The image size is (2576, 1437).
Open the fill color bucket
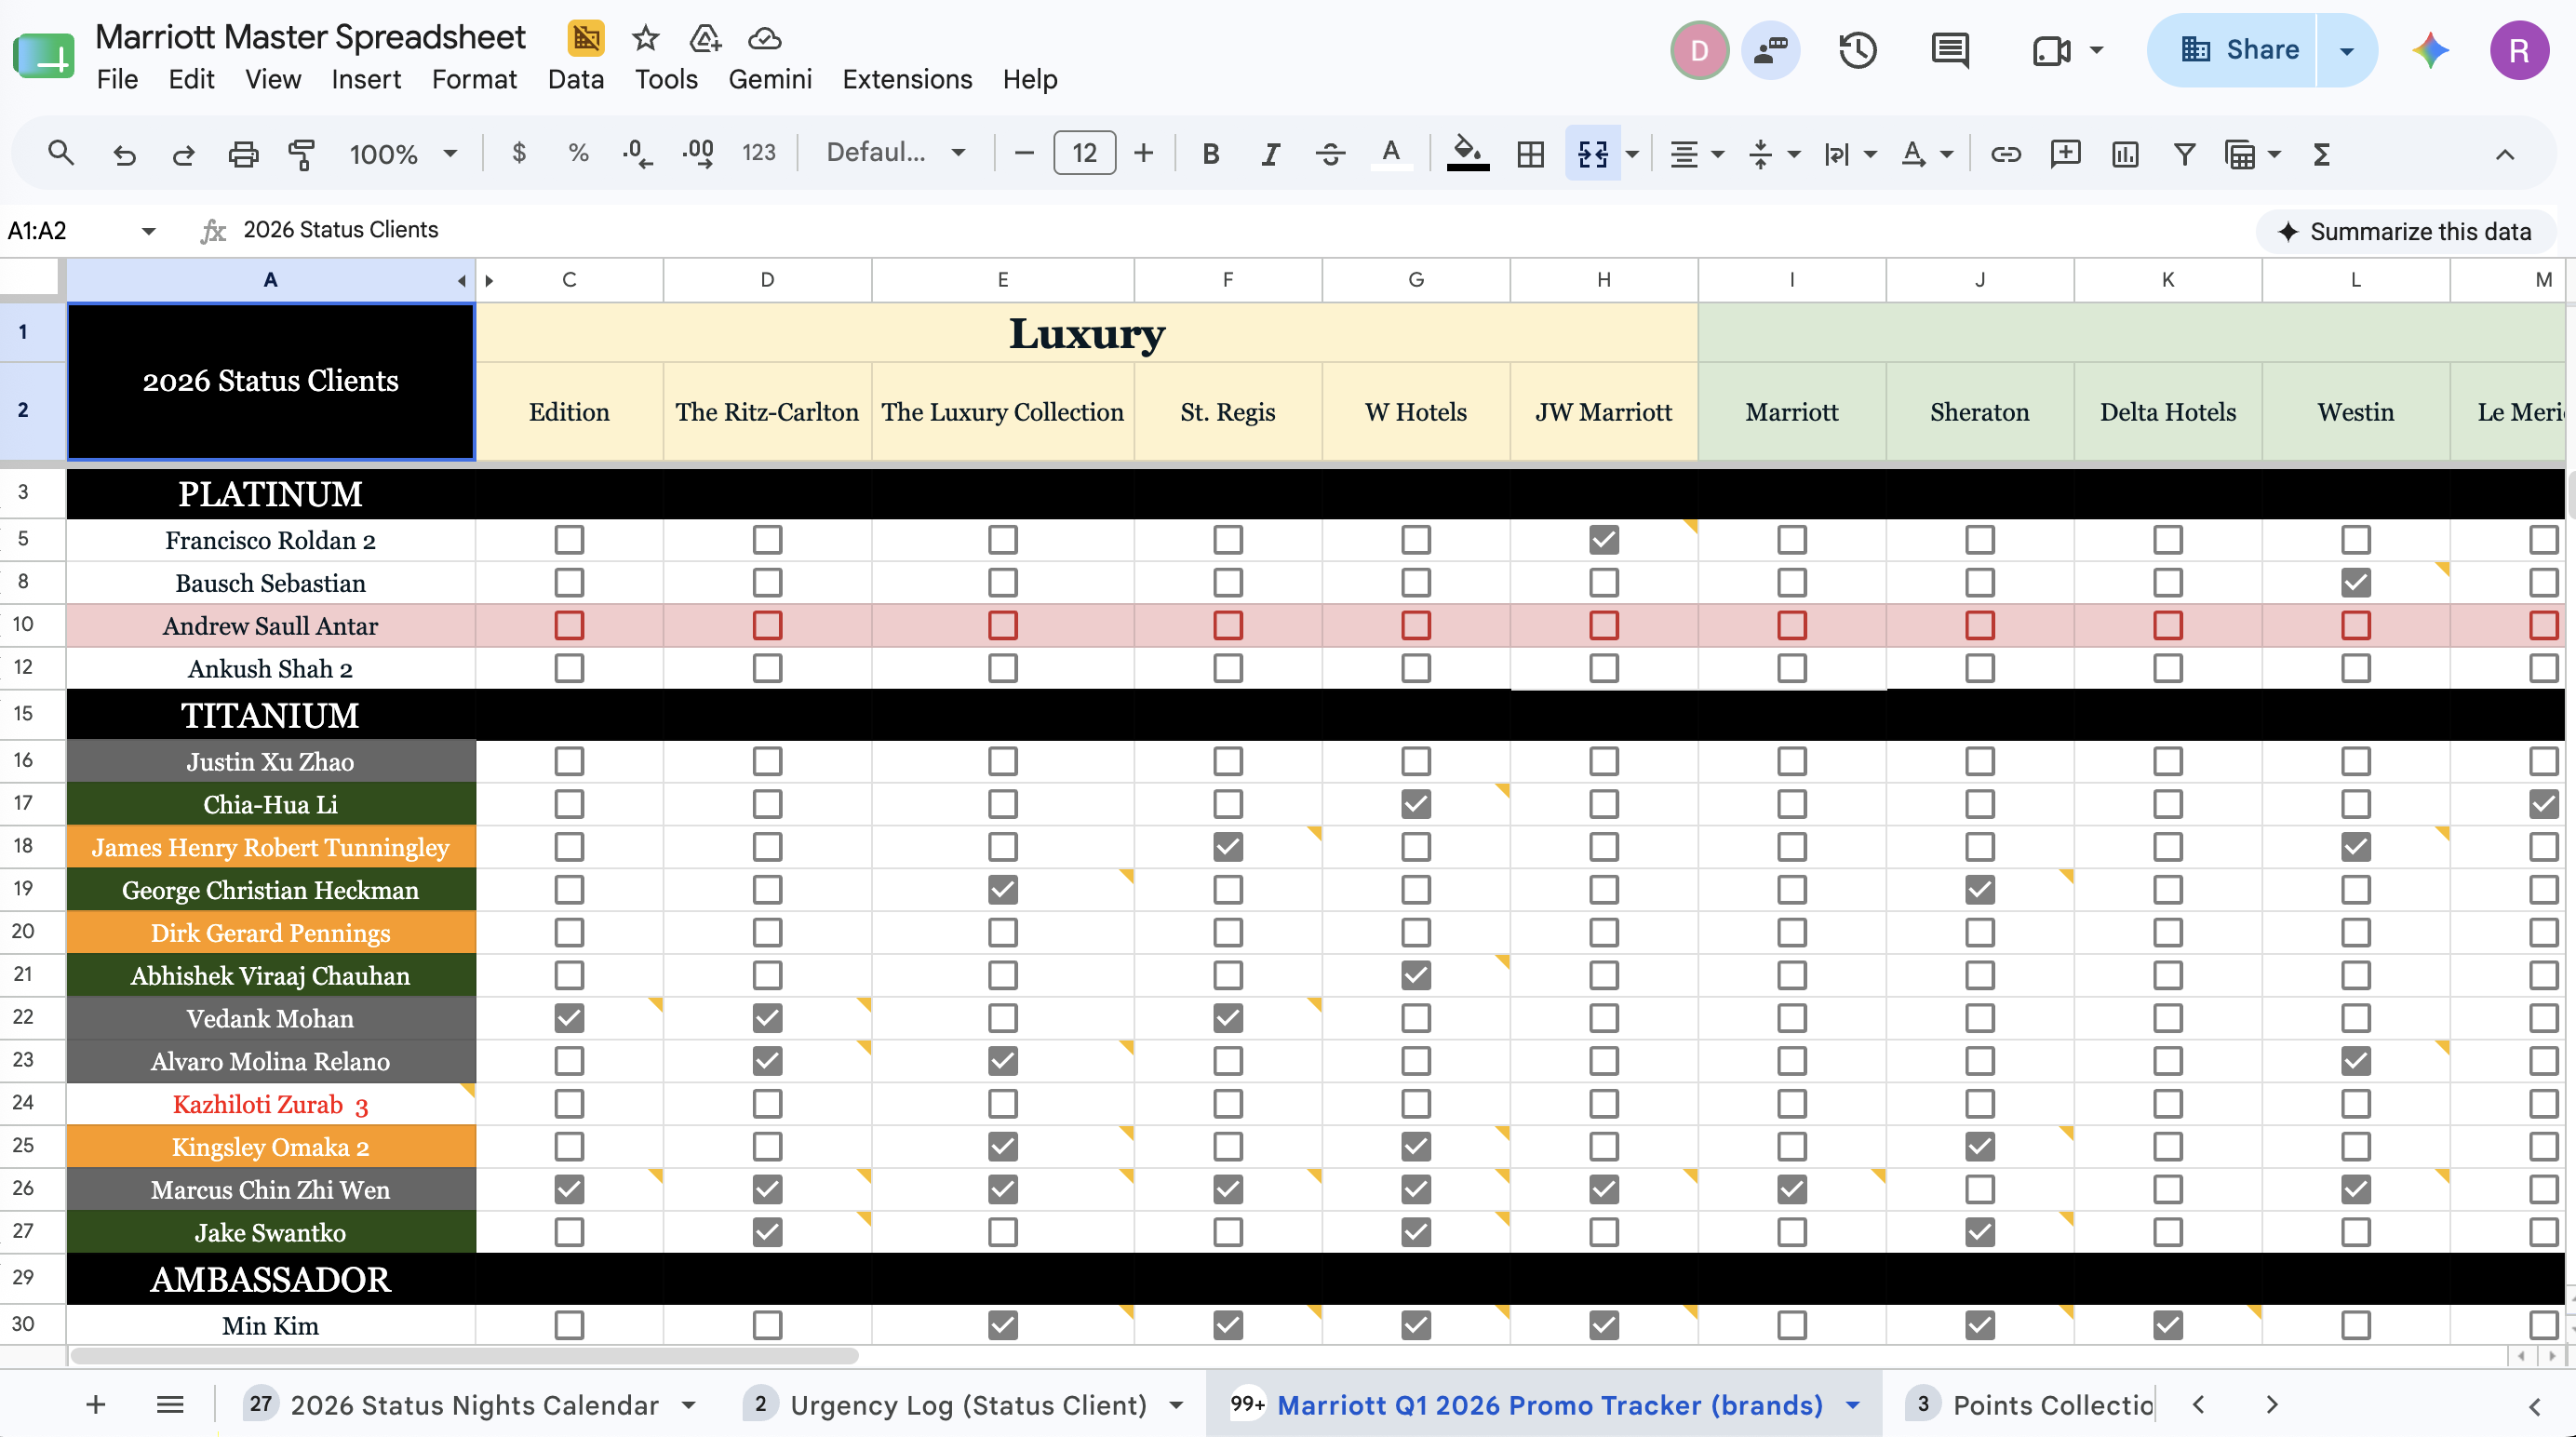coord(1467,154)
